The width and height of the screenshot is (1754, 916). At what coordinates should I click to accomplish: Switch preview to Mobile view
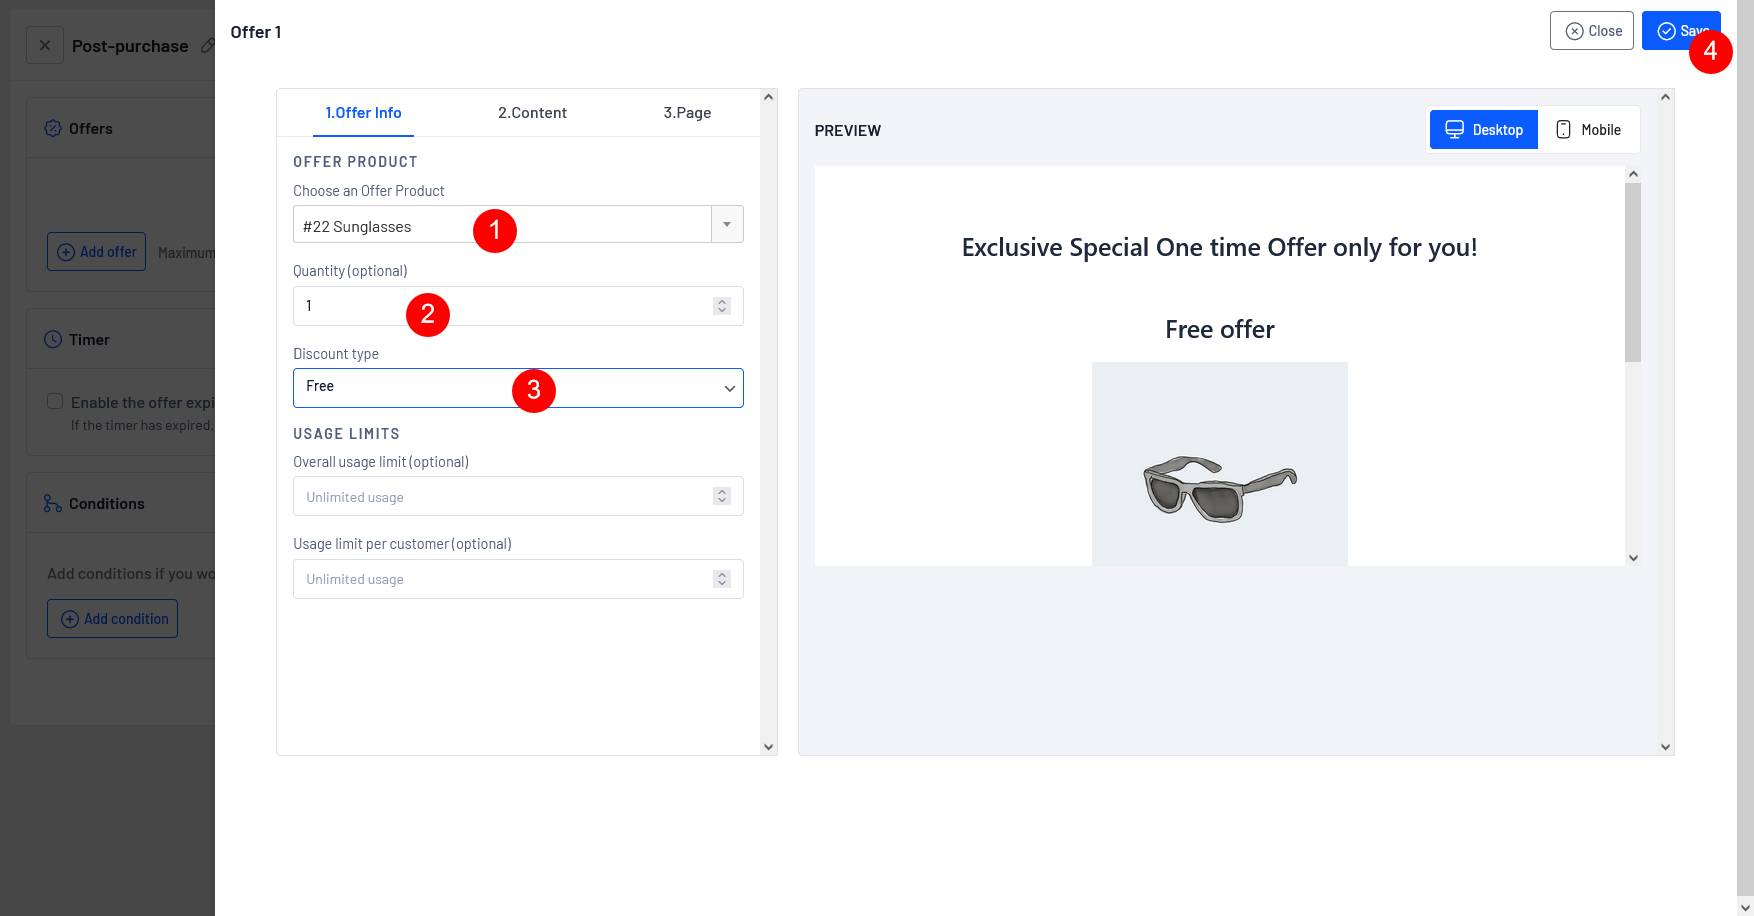[1588, 130]
